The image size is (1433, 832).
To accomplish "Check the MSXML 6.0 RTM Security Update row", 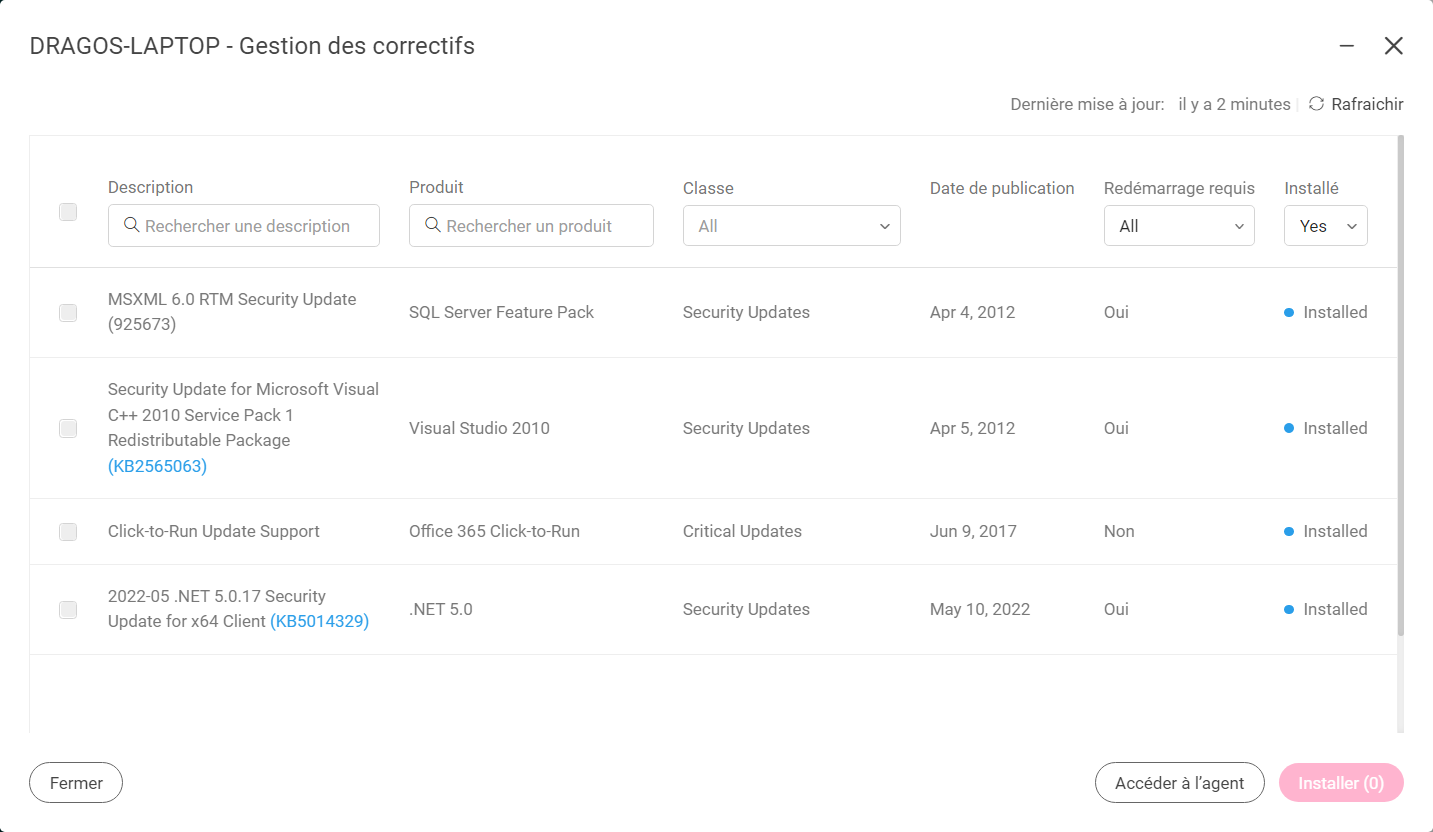I will pos(68,313).
